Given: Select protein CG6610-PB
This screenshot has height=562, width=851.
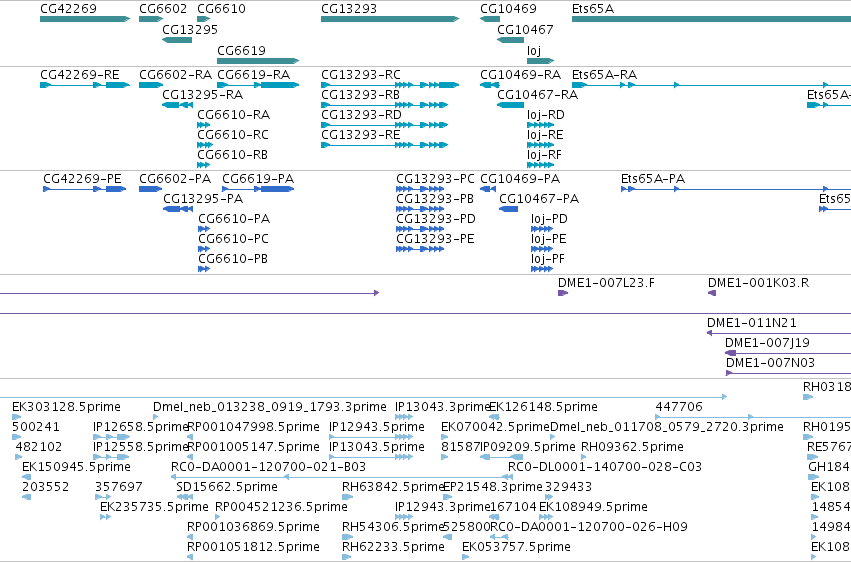Looking at the screenshot, I should (233, 259).
